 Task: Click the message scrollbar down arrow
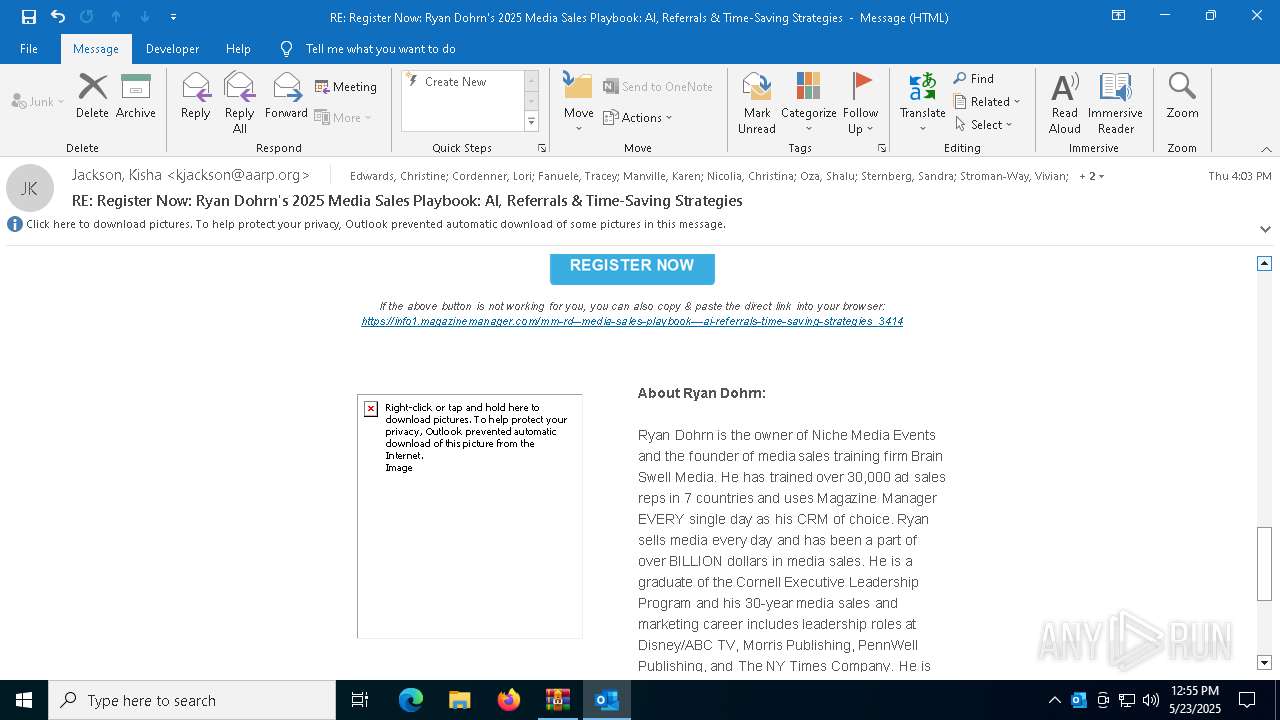(x=1264, y=662)
